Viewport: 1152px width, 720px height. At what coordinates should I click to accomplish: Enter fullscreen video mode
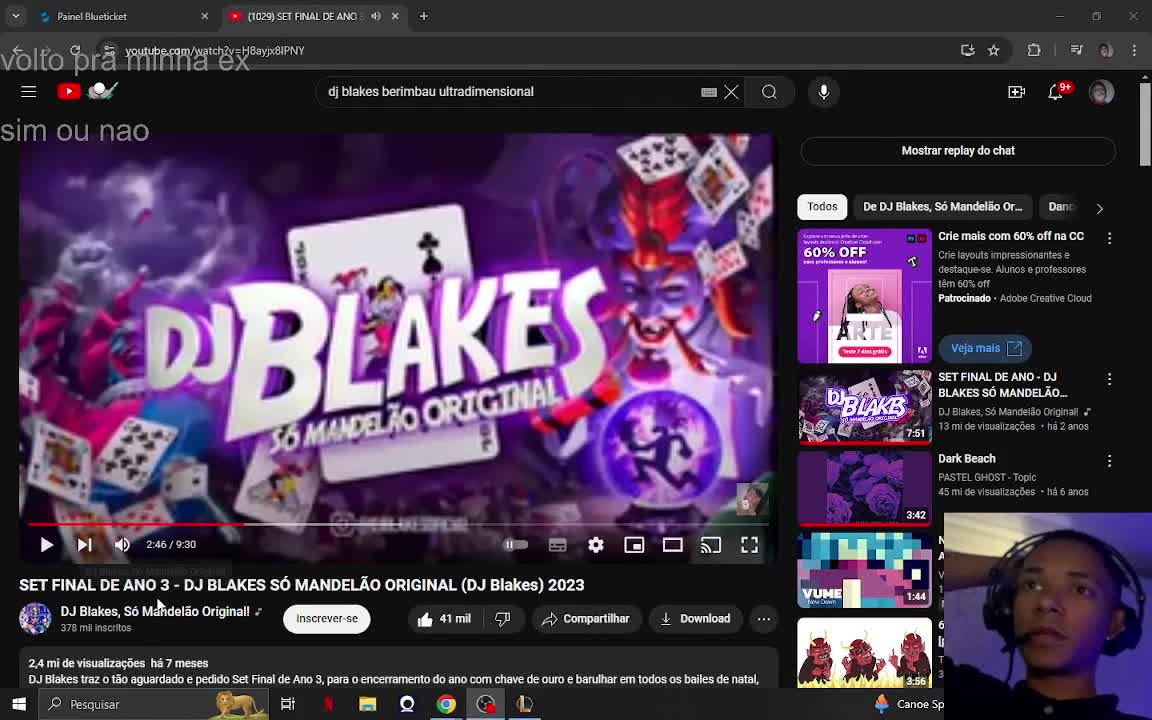(x=749, y=544)
